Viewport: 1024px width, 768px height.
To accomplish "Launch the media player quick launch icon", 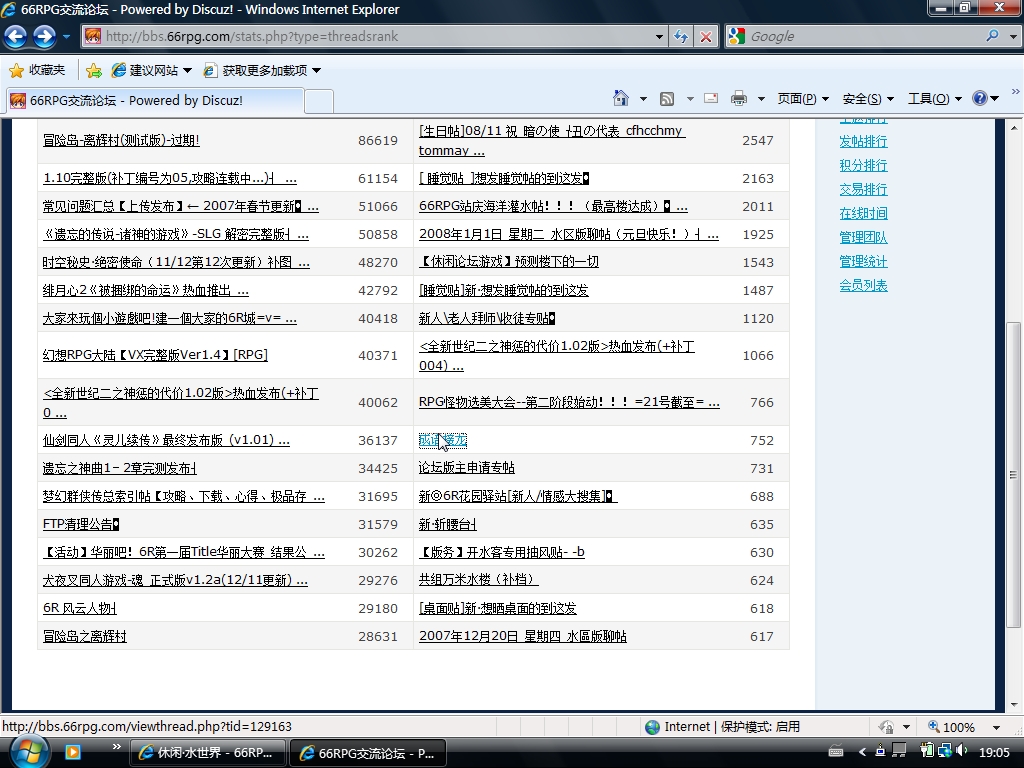I will 72,752.
